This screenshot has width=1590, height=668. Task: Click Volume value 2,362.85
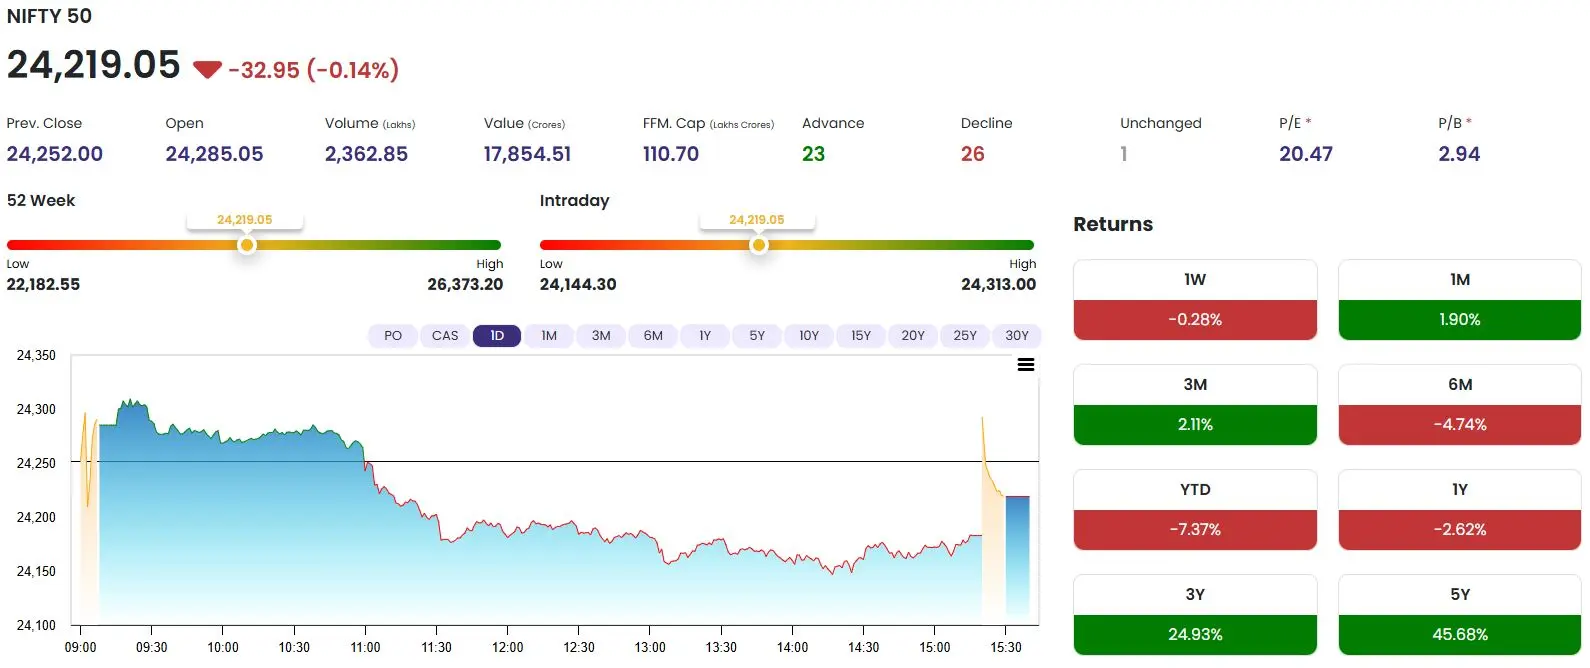point(366,154)
